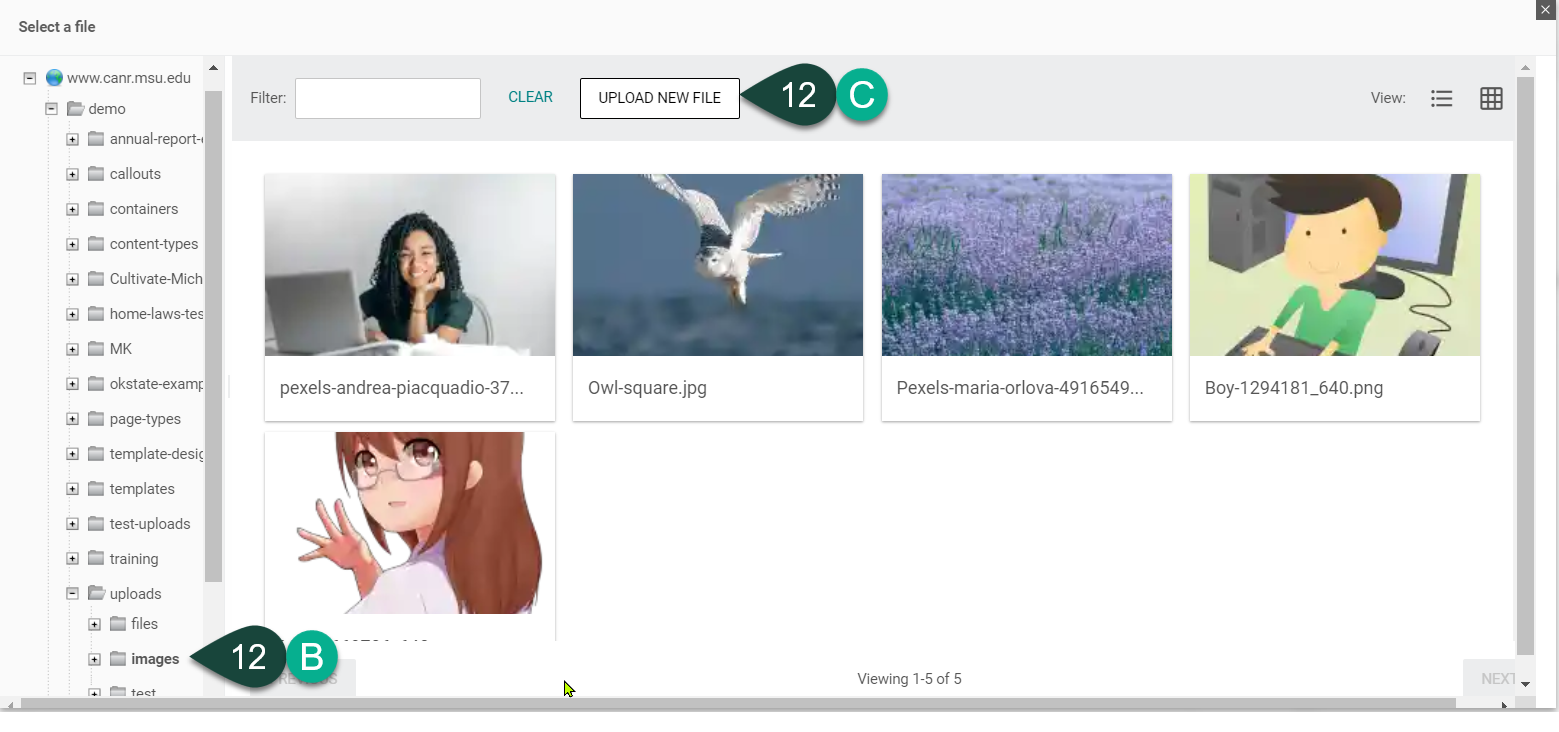Viewport: 1559px width, 732px height.
Task: Expand the test-uploads folder
Action: tap(71, 523)
